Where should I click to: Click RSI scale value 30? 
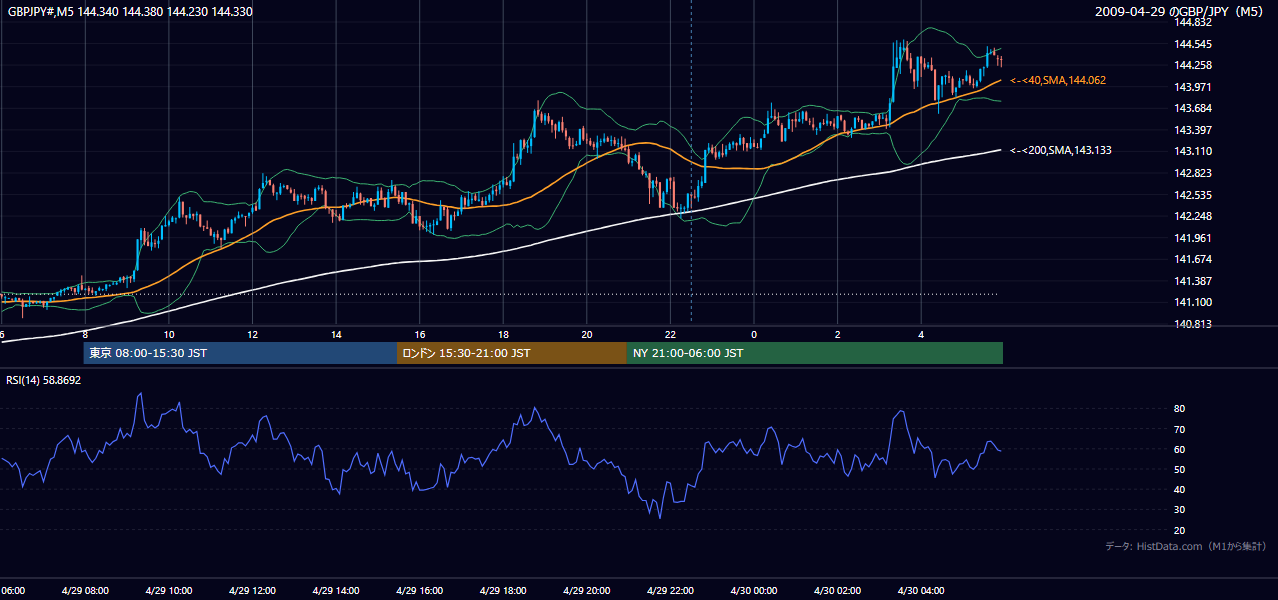(1179, 510)
